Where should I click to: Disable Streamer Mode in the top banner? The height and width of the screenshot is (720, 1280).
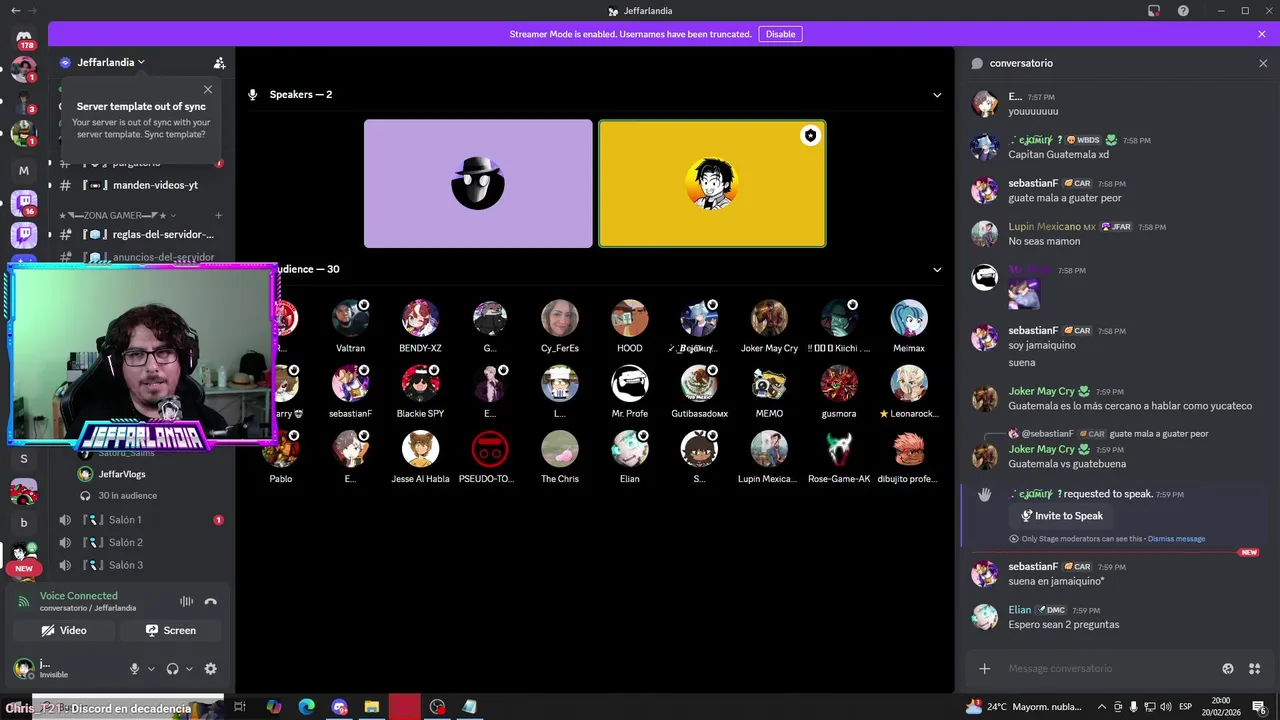click(x=780, y=34)
